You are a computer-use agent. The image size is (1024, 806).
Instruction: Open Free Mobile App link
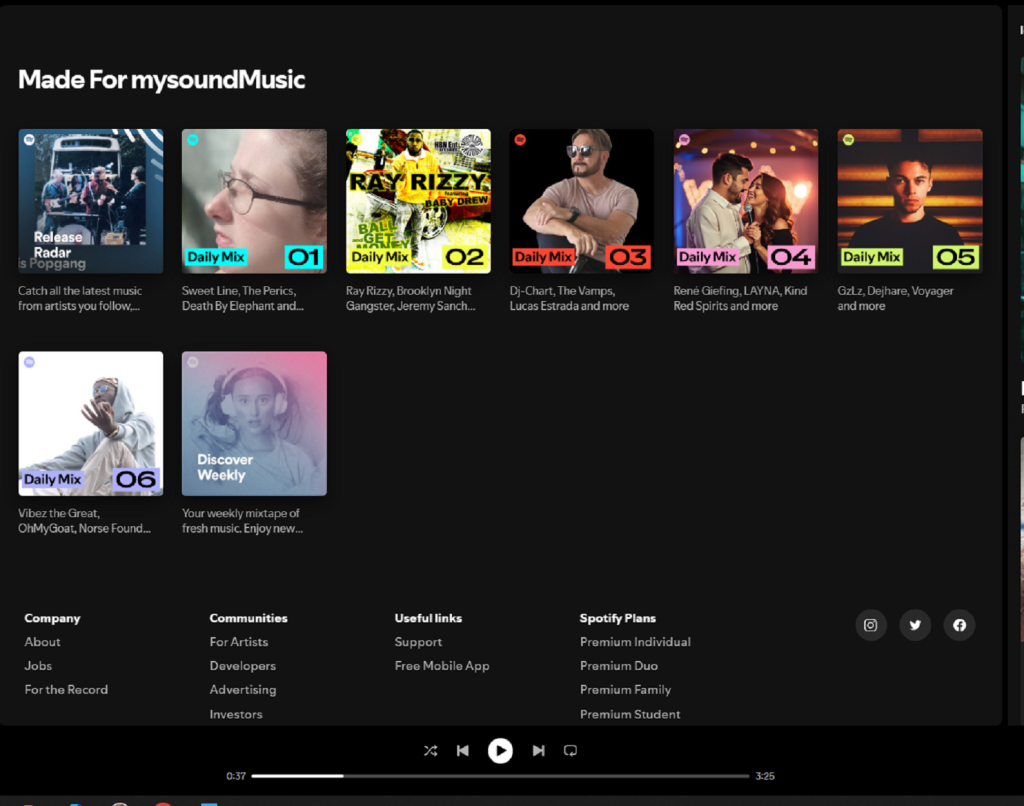[441, 666]
